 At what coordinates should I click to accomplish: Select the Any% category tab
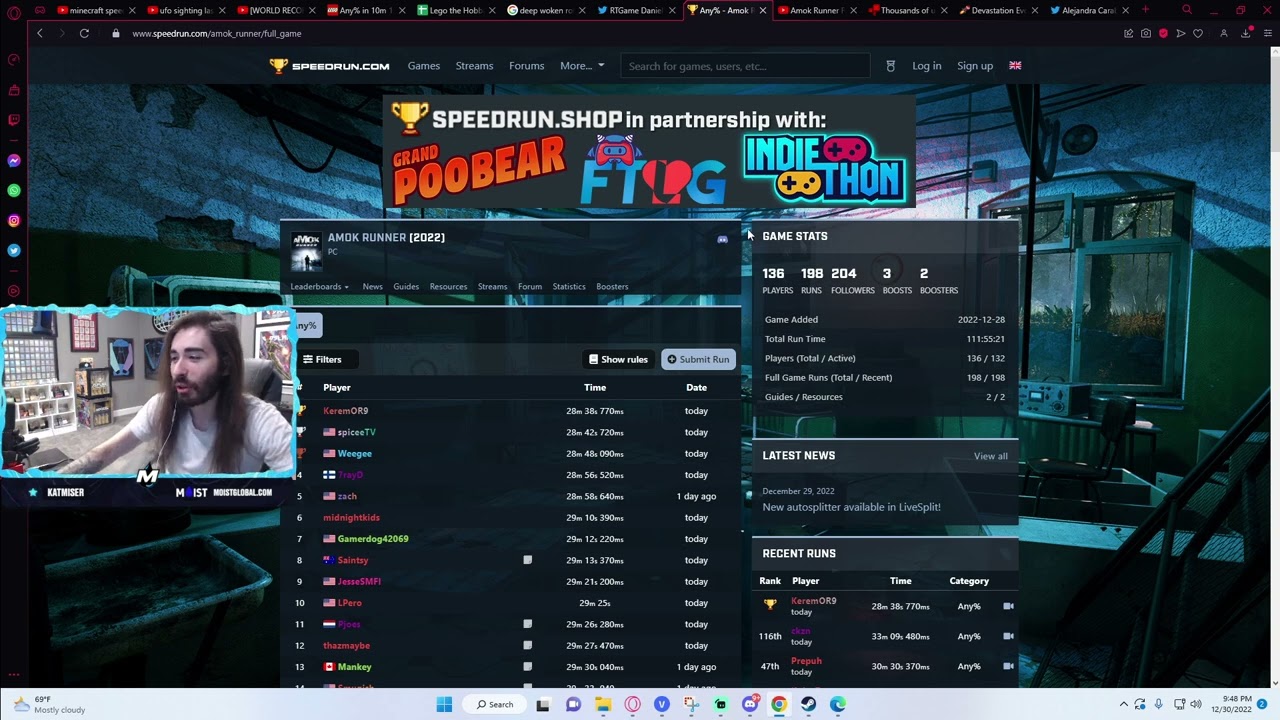307,325
